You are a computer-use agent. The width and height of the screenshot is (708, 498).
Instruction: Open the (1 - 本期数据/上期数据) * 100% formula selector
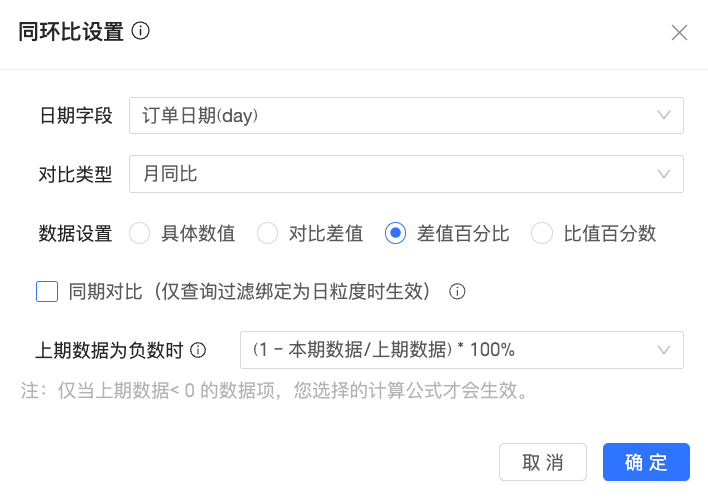click(461, 350)
